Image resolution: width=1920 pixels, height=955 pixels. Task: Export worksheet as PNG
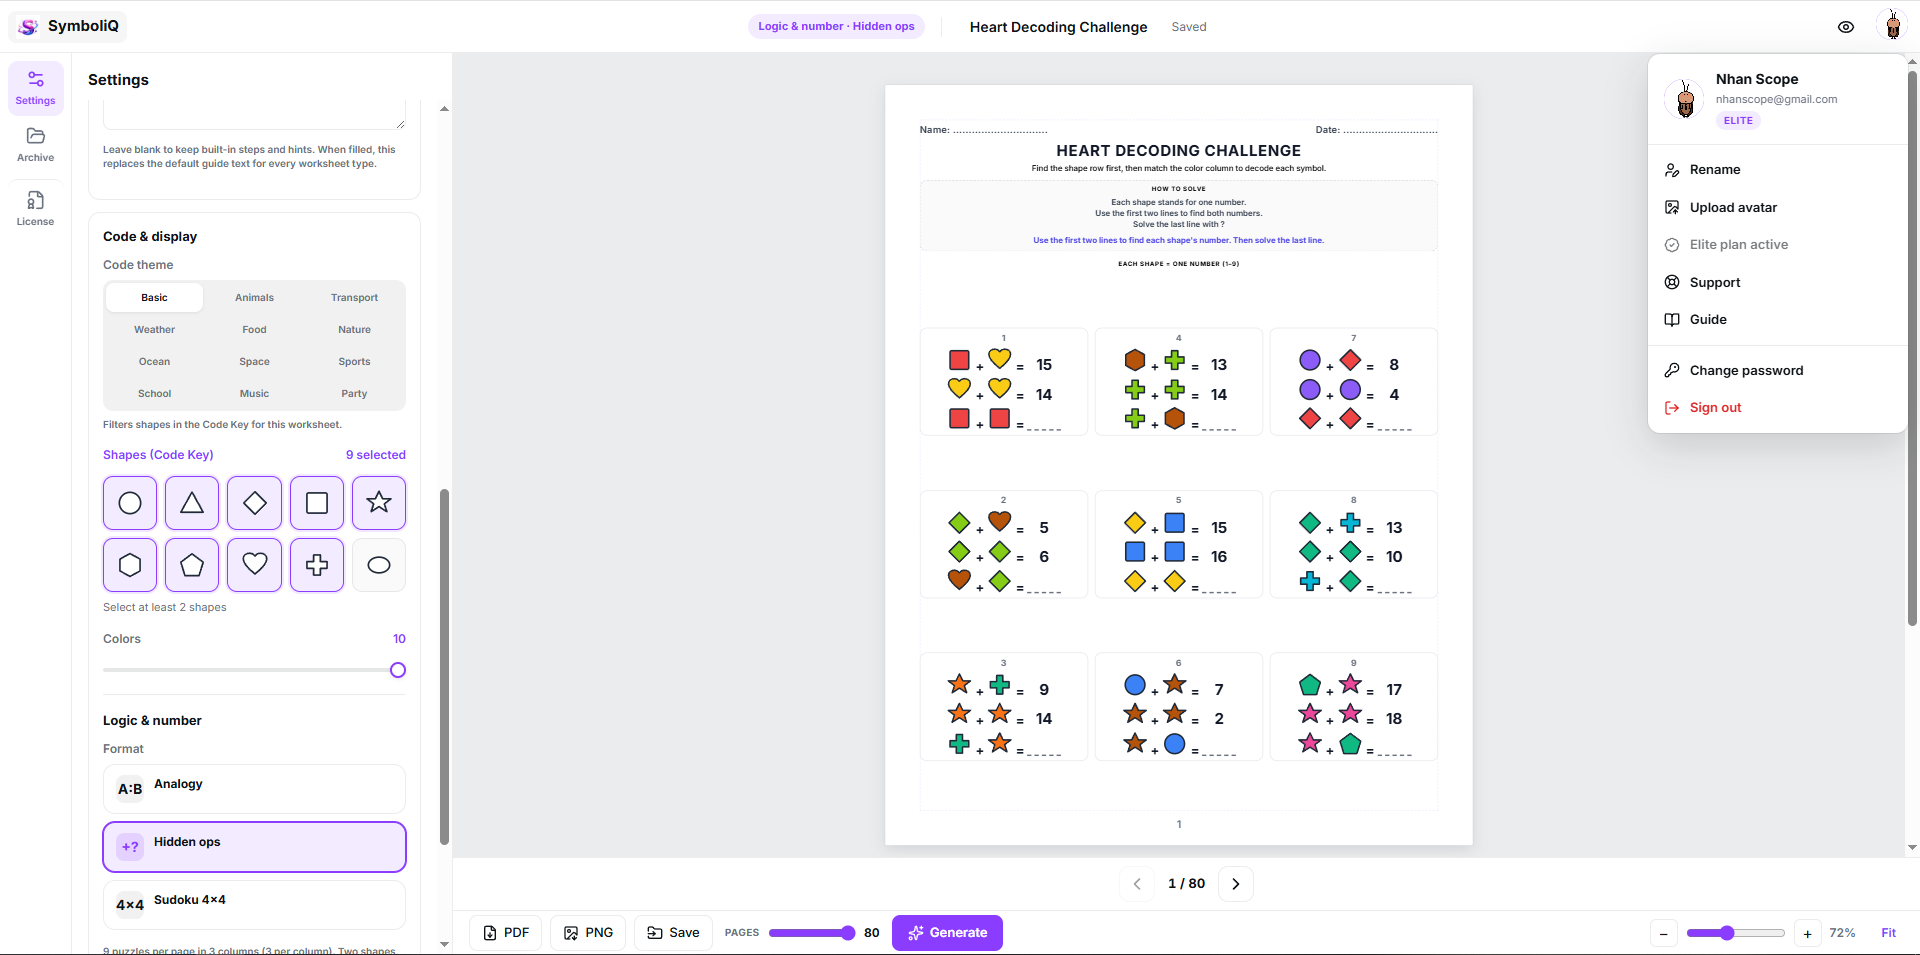(x=588, y=933)
